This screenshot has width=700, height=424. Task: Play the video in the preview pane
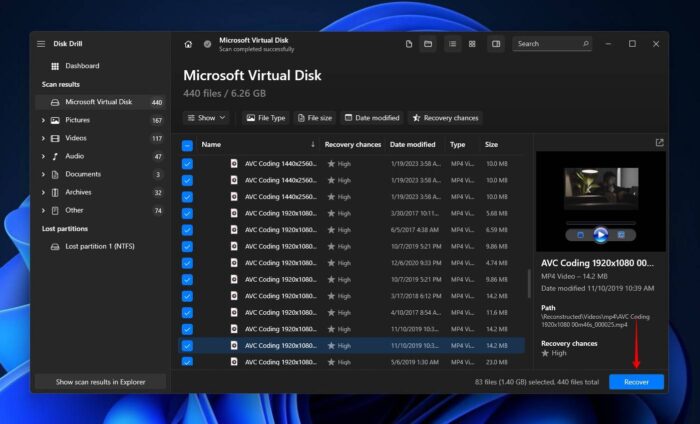pyautogui.click(x=600, y=235)
